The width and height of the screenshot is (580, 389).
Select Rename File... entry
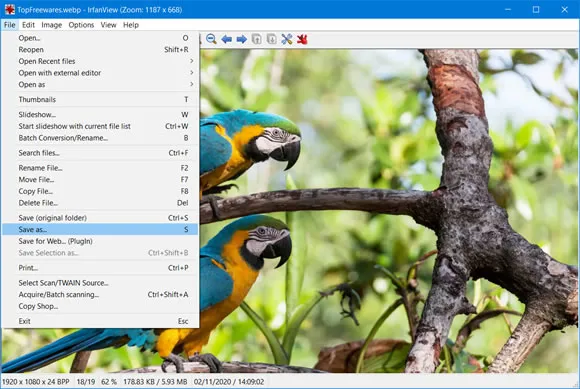point(100,168)
